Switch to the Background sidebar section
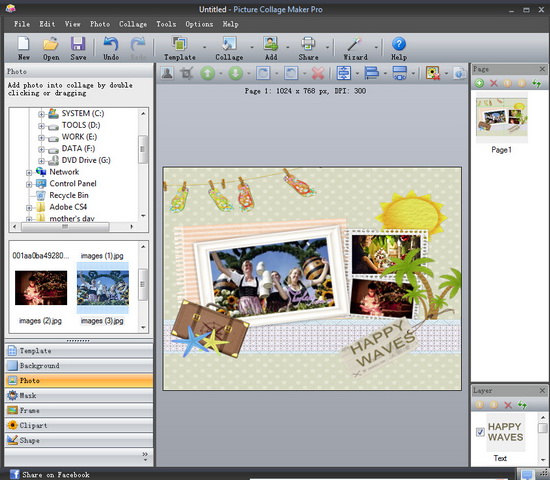The image size is (550, 480). click(79, 366)
